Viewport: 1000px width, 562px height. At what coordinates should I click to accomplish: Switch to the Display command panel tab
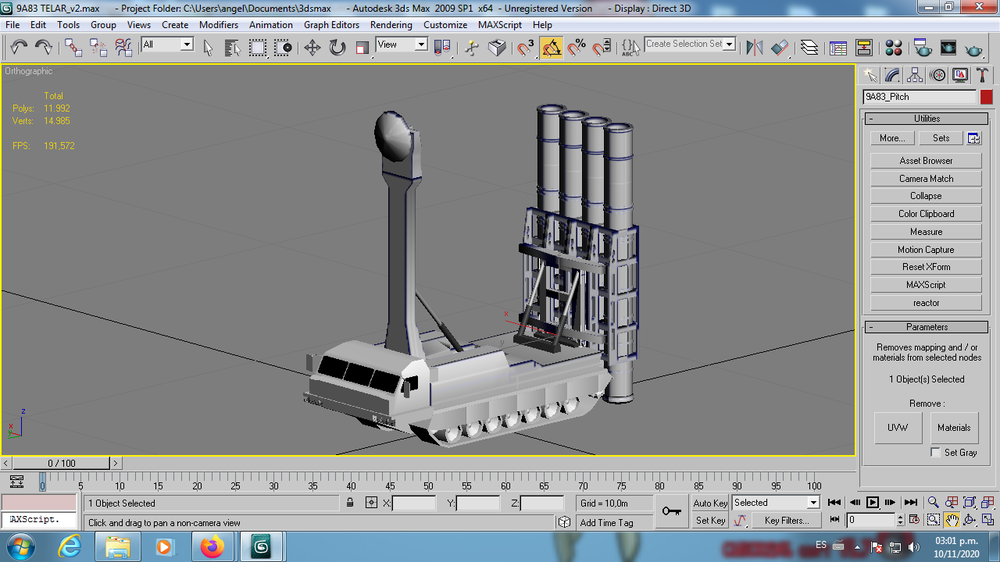(960, 75)
